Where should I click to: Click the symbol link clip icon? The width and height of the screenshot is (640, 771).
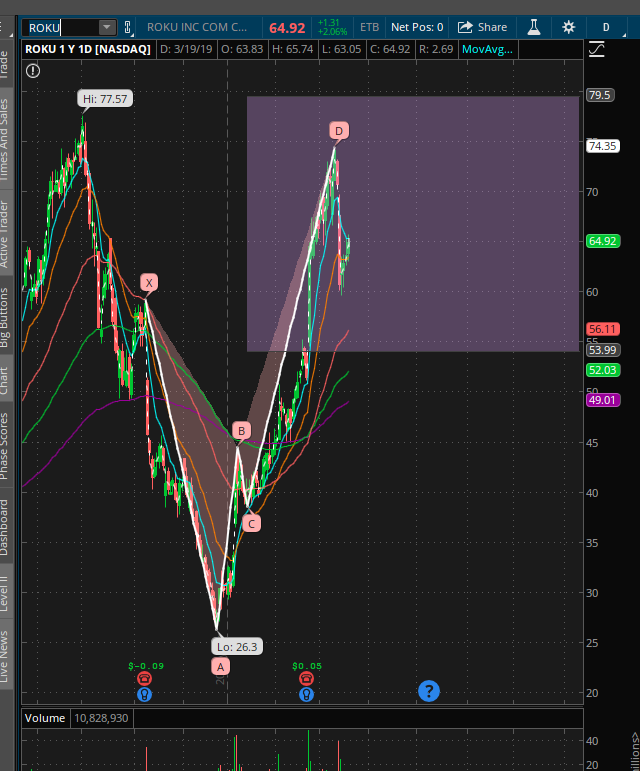(x=128, y=27)
